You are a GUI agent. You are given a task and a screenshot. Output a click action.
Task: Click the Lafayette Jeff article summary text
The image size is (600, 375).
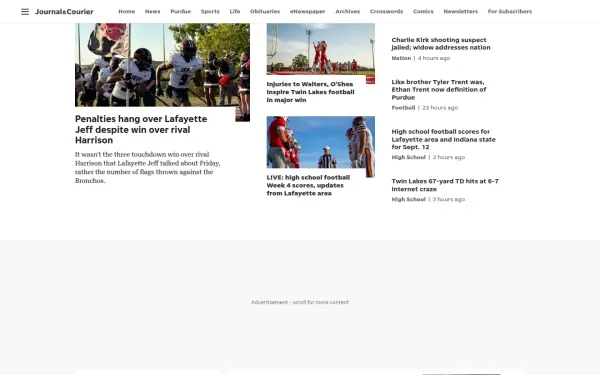click(148, 168)
